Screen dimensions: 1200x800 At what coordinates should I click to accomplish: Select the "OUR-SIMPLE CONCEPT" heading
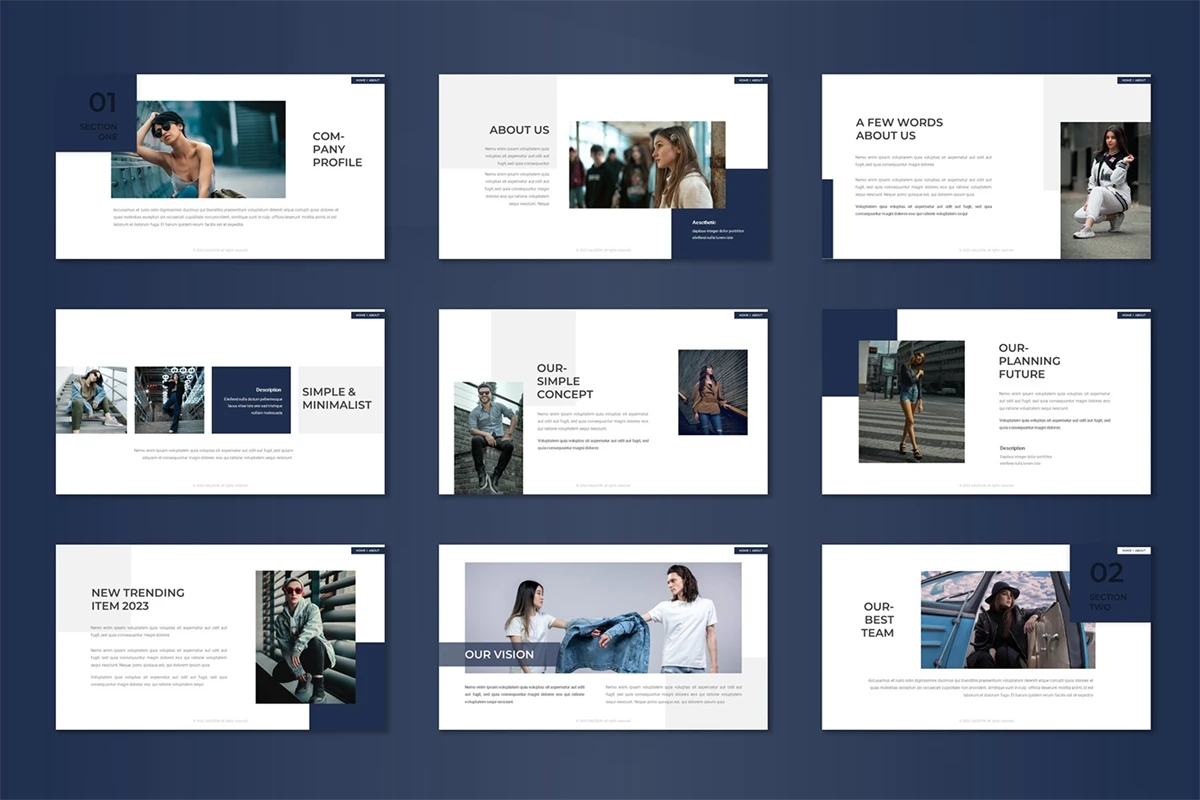click(x=565, y=381)
